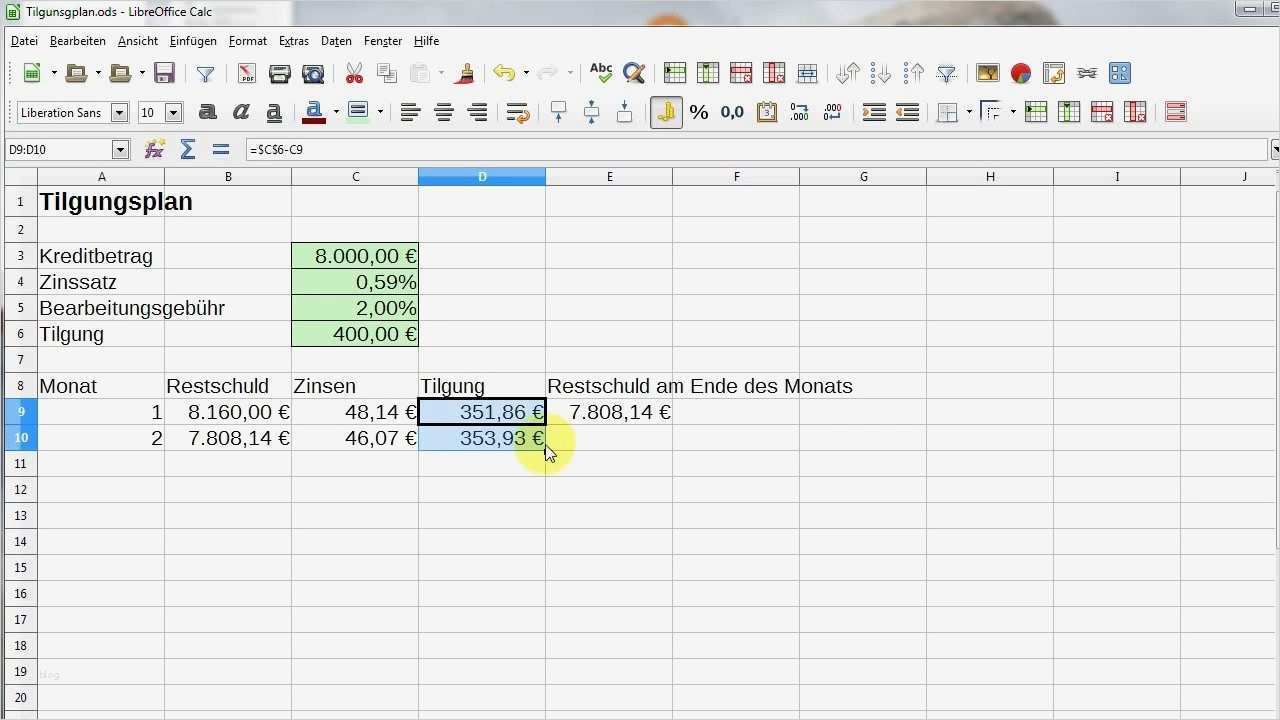Select the cell with 8.000,00 €
The height and width of the screenshot is (720, 1280).
(355, 256)
